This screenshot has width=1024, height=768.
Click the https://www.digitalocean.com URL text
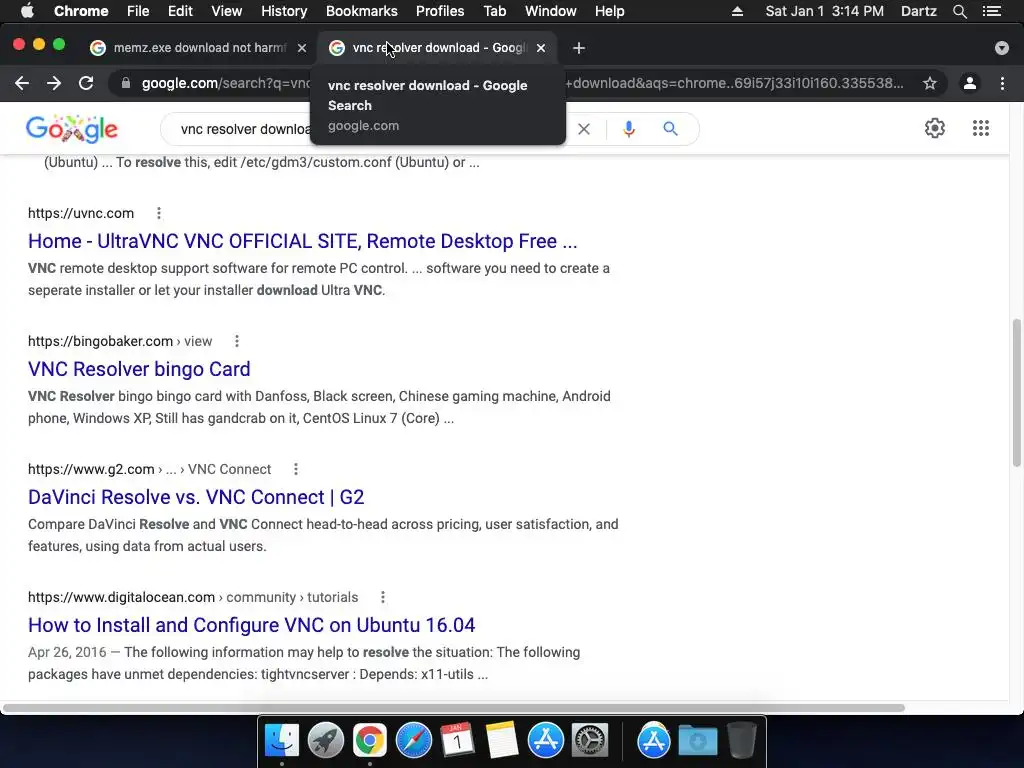(121, 597)
